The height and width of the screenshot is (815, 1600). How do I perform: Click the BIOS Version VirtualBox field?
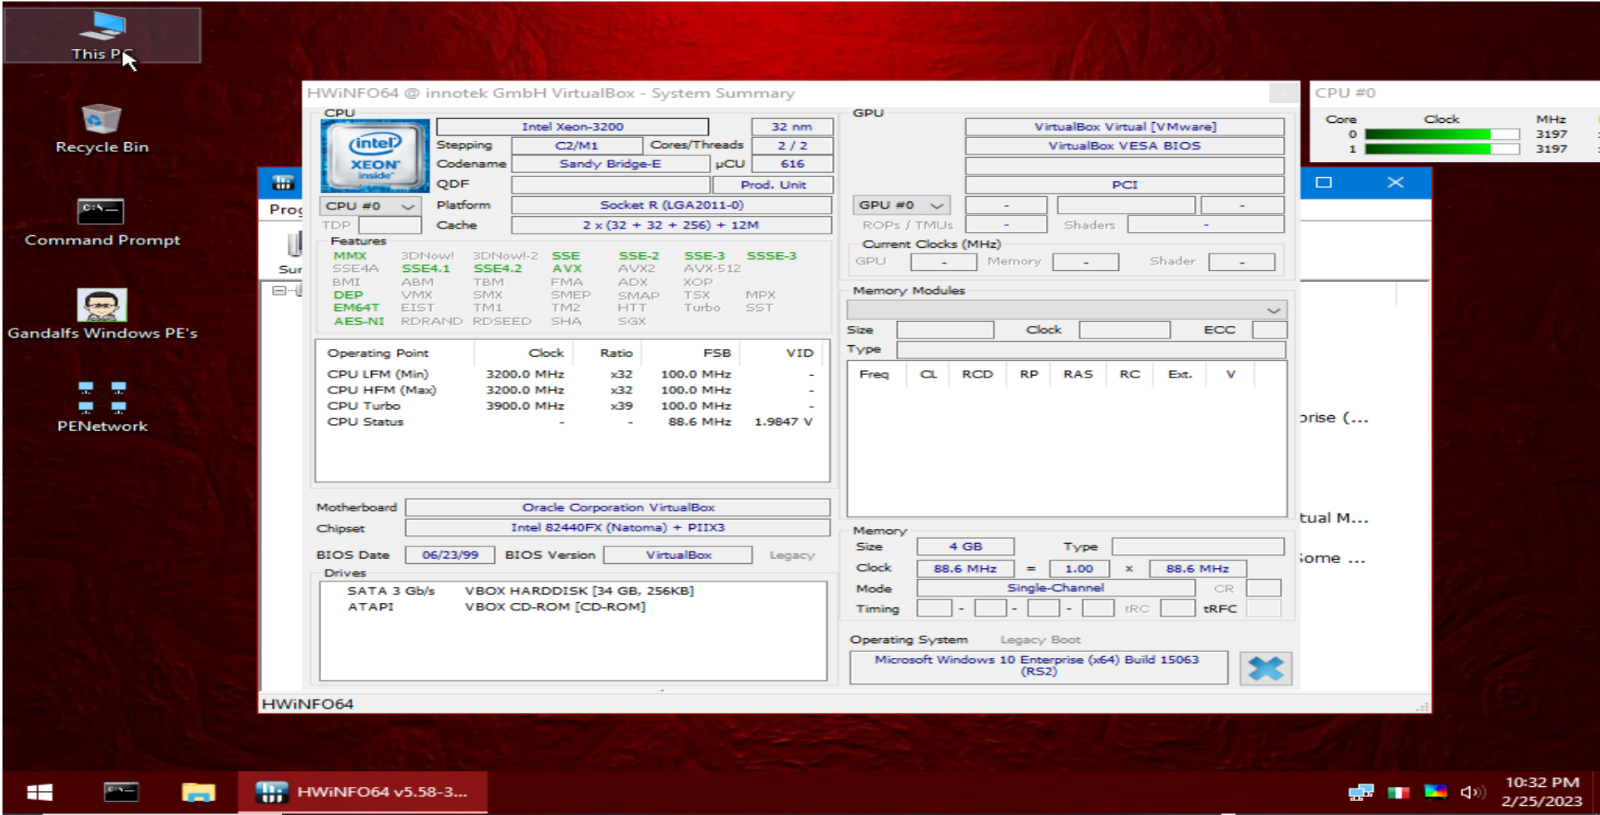click(x=678, y=555)
